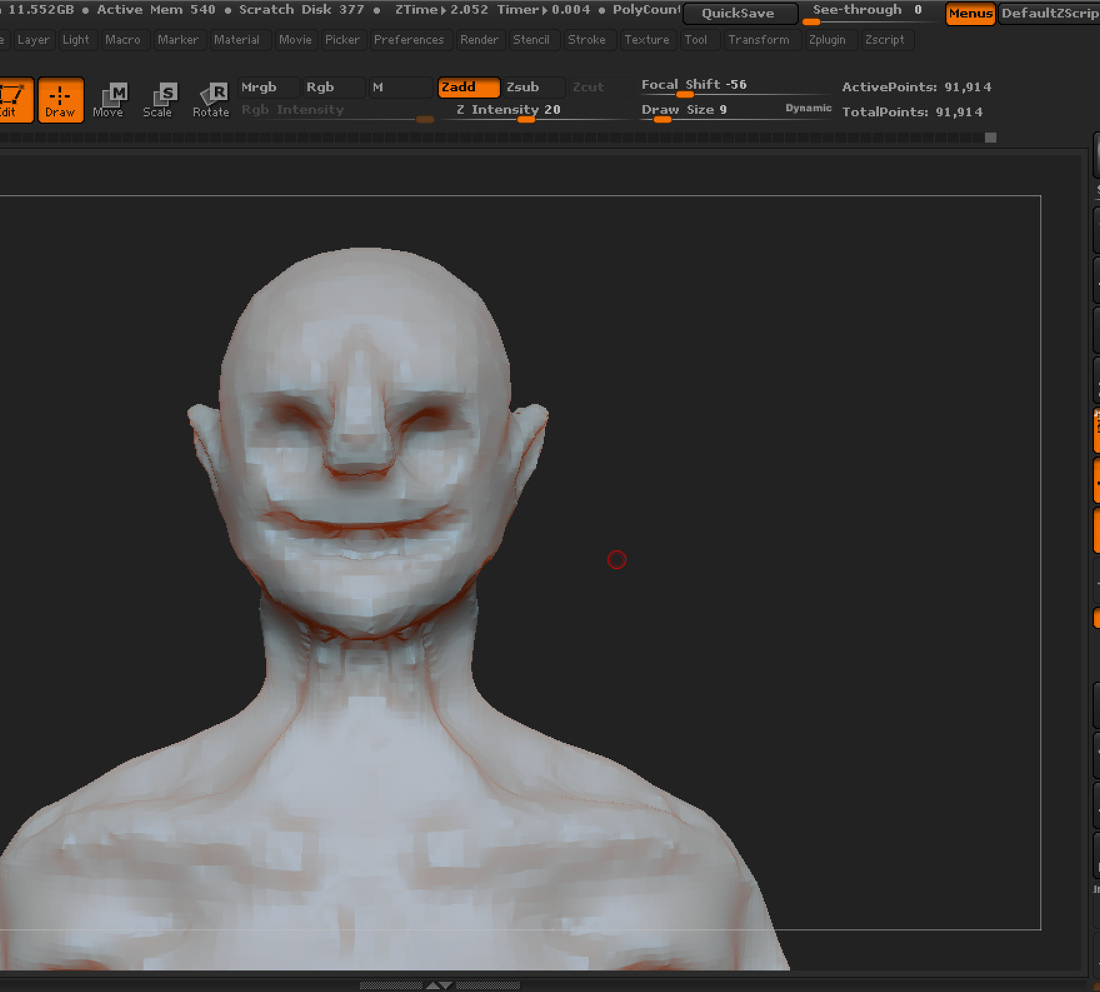The image size is (1100, 992).
Task: Adjust the Rgb Intensity slider
Action: (337, 111)
